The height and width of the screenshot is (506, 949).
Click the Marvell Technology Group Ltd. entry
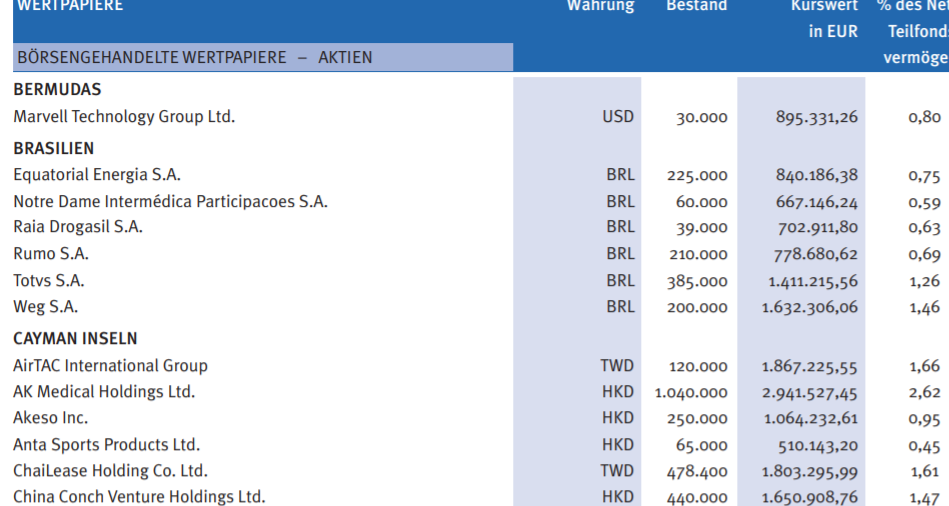[124, 117]
